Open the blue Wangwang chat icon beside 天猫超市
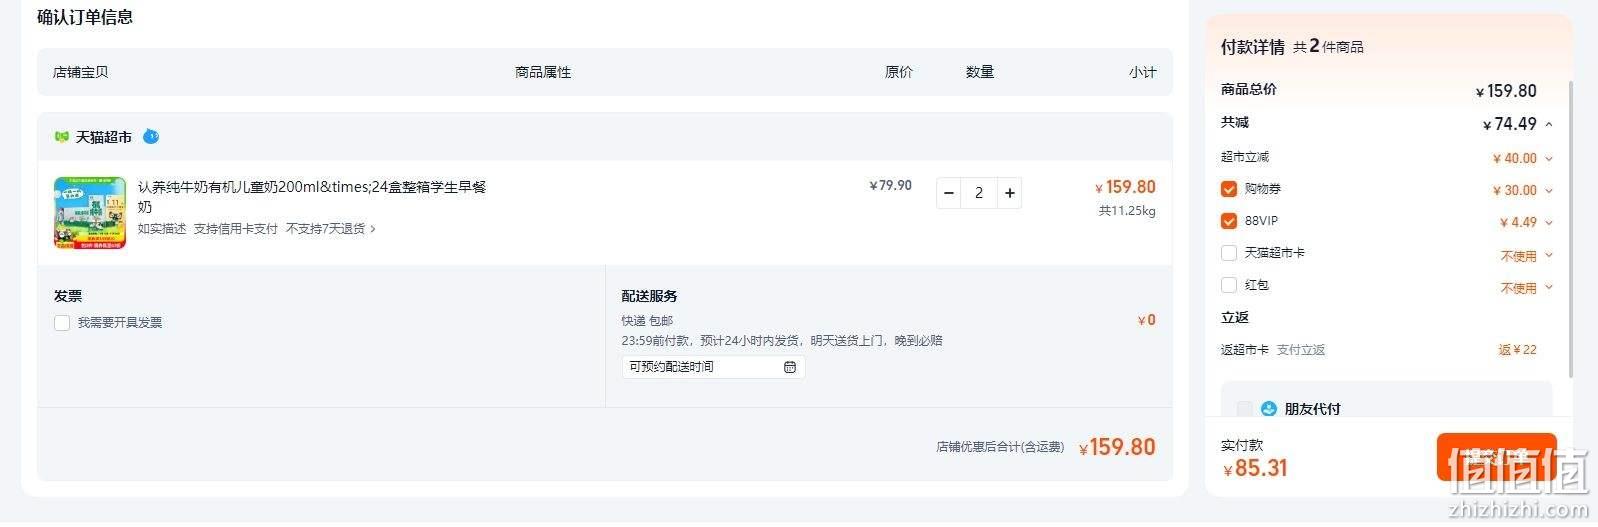The image size is (1598, 527). tap(151, 136)
